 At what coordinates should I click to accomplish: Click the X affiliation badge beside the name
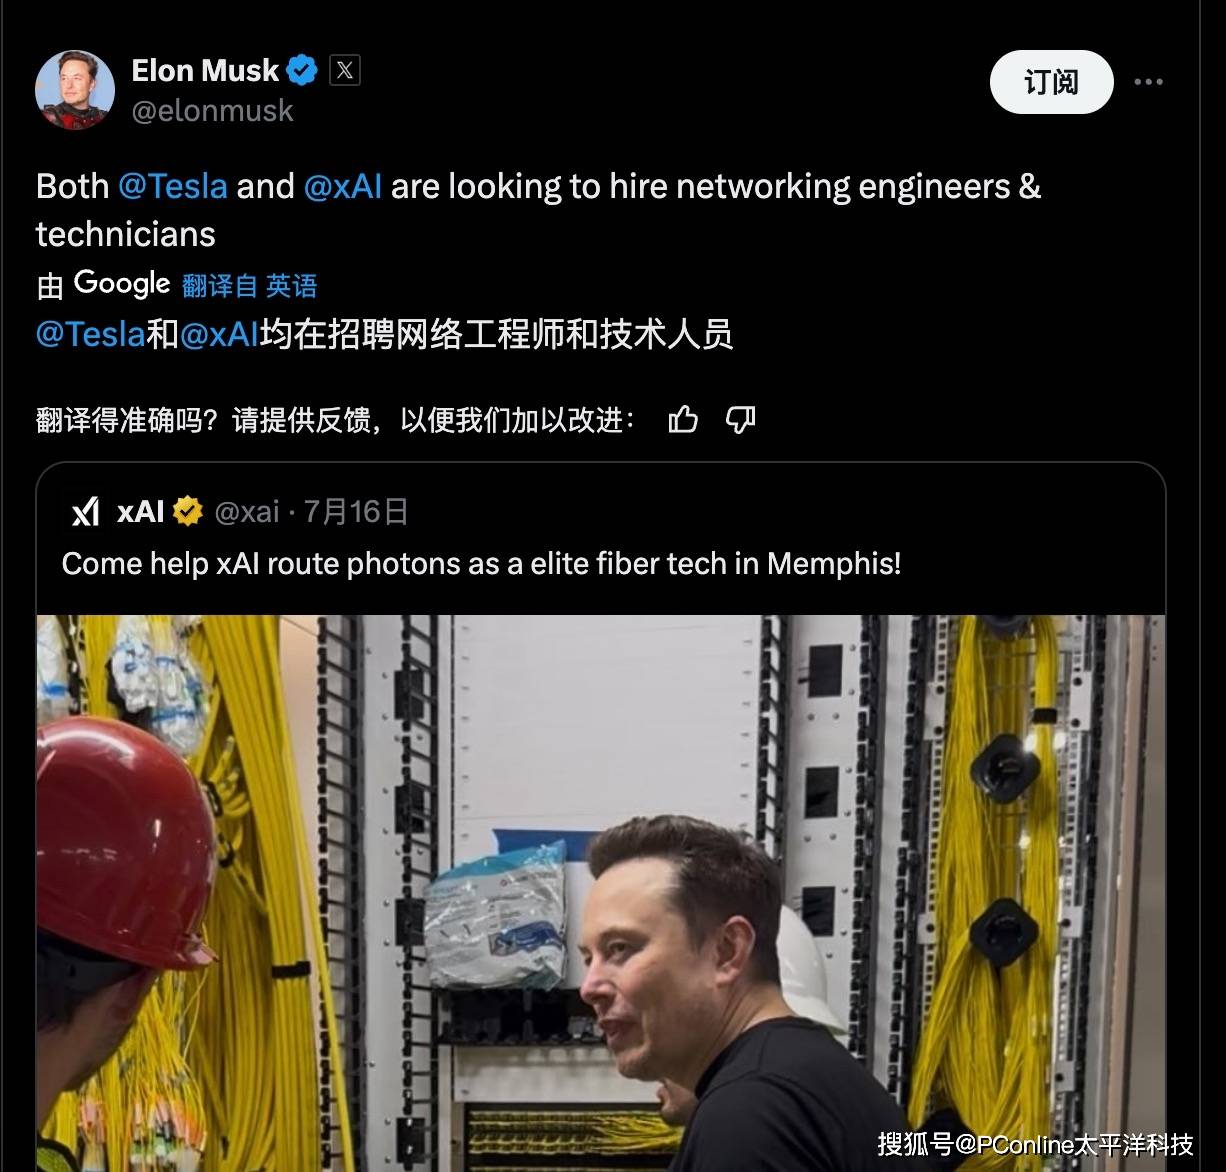tap(345, 70)
